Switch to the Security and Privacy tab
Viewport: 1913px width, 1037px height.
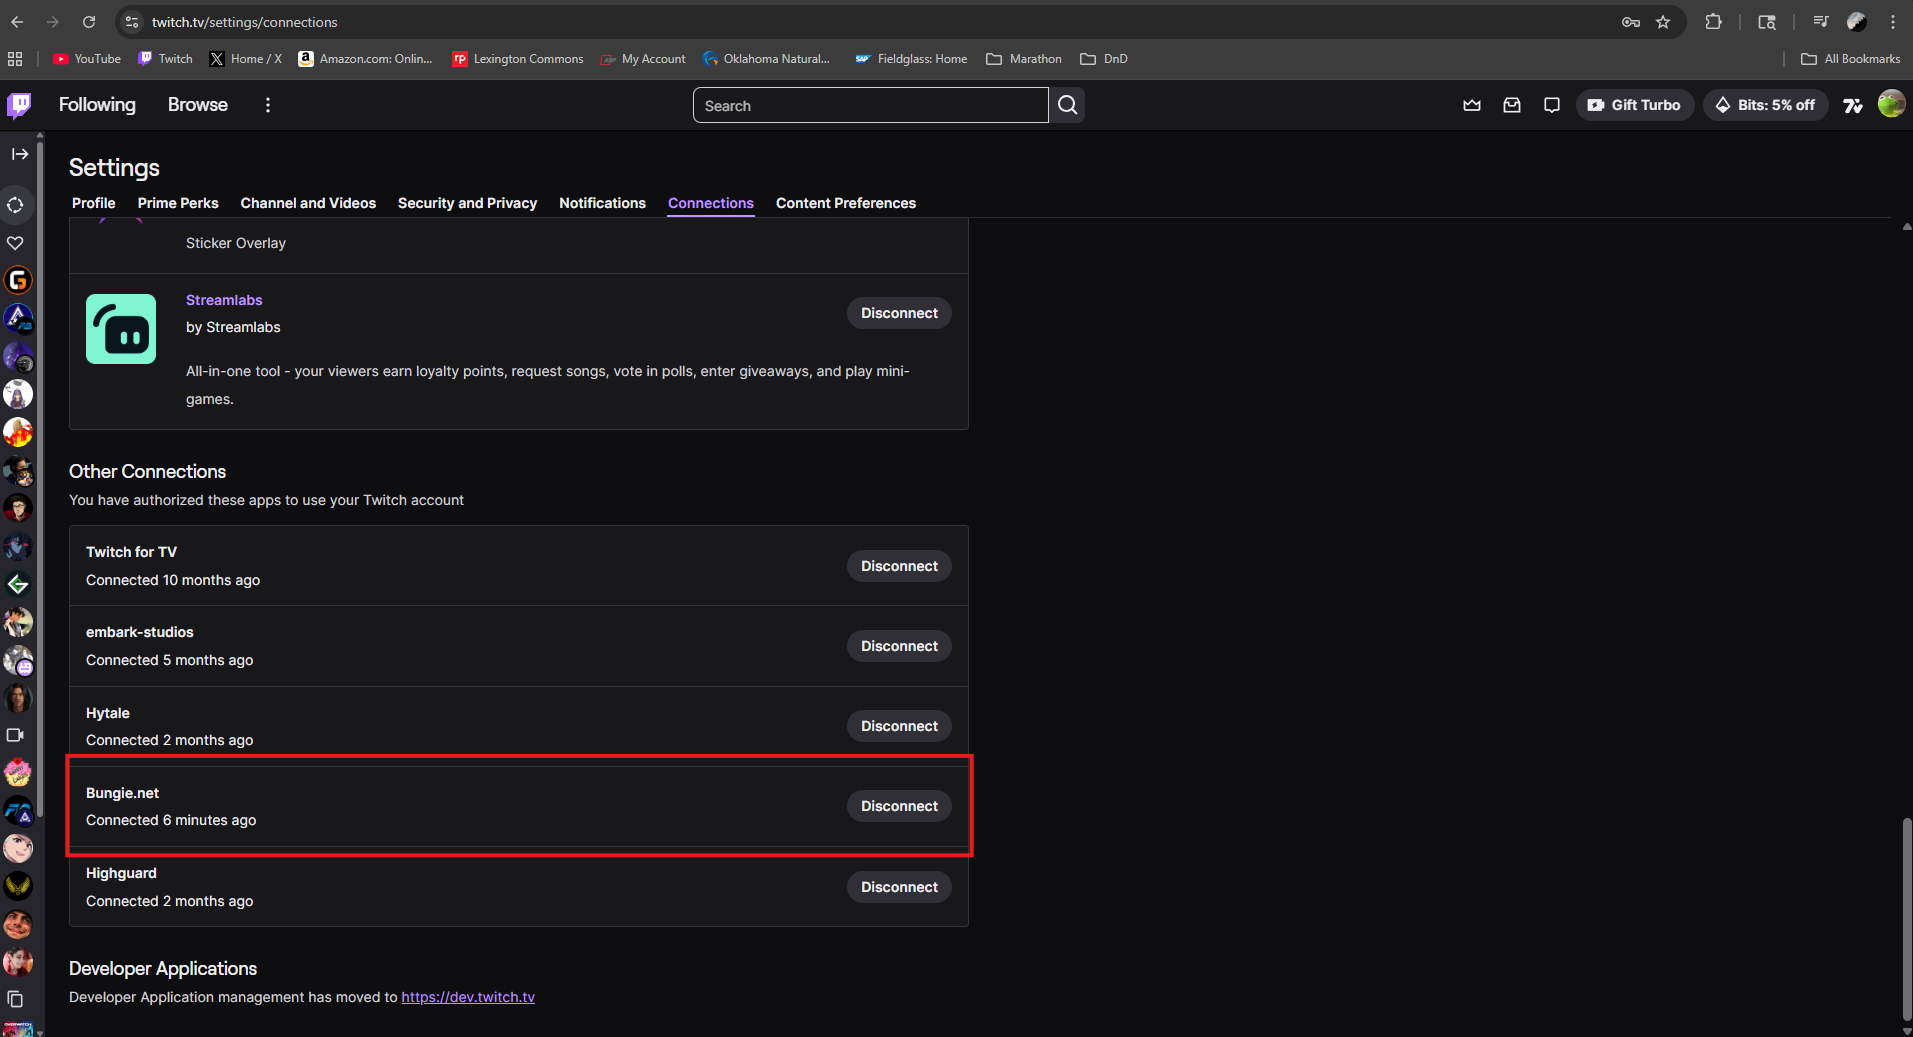(x=467, y=203)
